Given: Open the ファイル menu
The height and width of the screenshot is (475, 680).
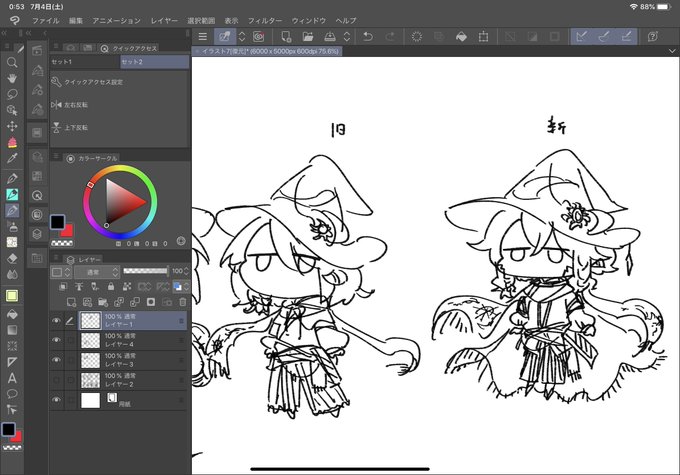Looking at the screenshot, I should point(46,20).
